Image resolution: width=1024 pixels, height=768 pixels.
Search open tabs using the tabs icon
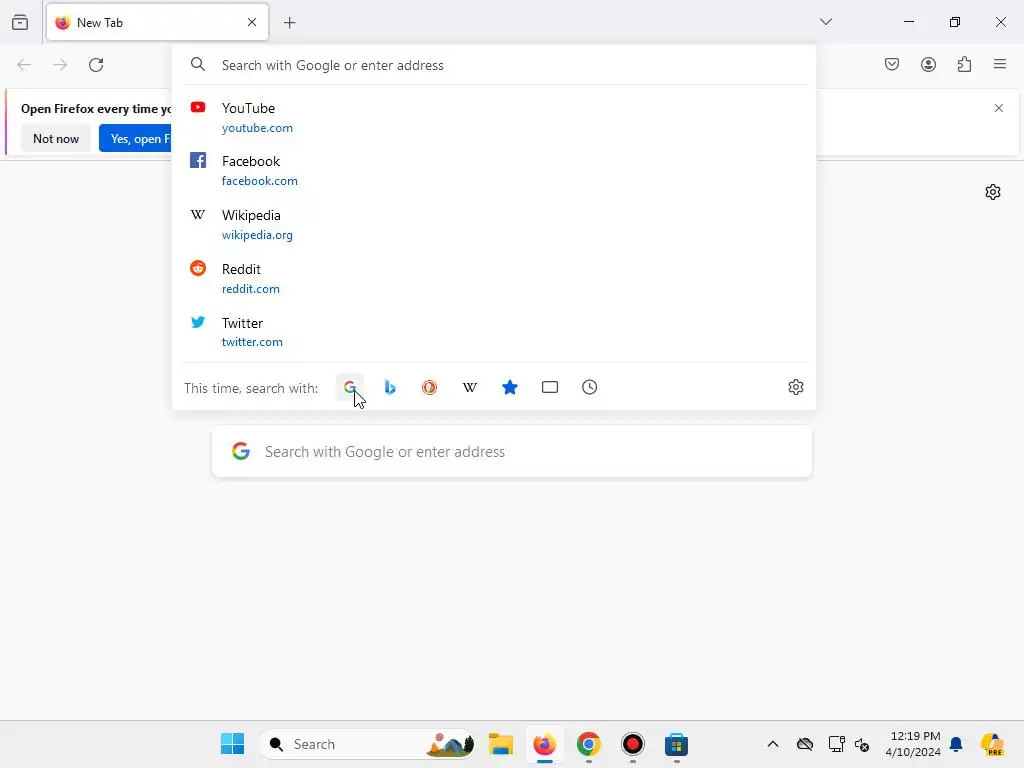pos(550,387)
